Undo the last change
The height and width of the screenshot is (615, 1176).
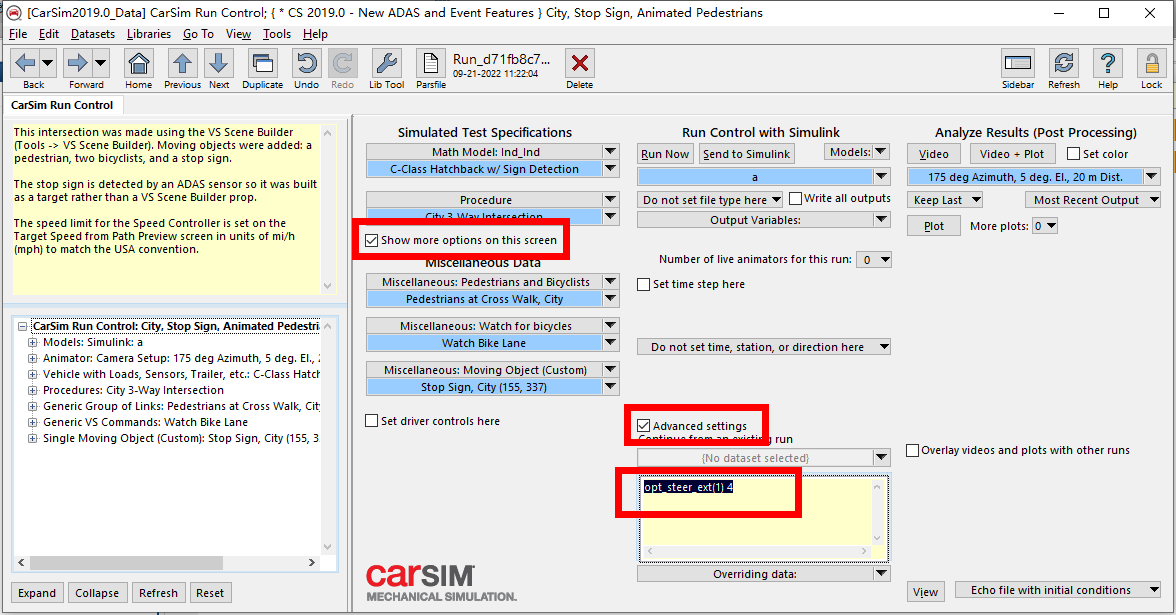point(306,63)
